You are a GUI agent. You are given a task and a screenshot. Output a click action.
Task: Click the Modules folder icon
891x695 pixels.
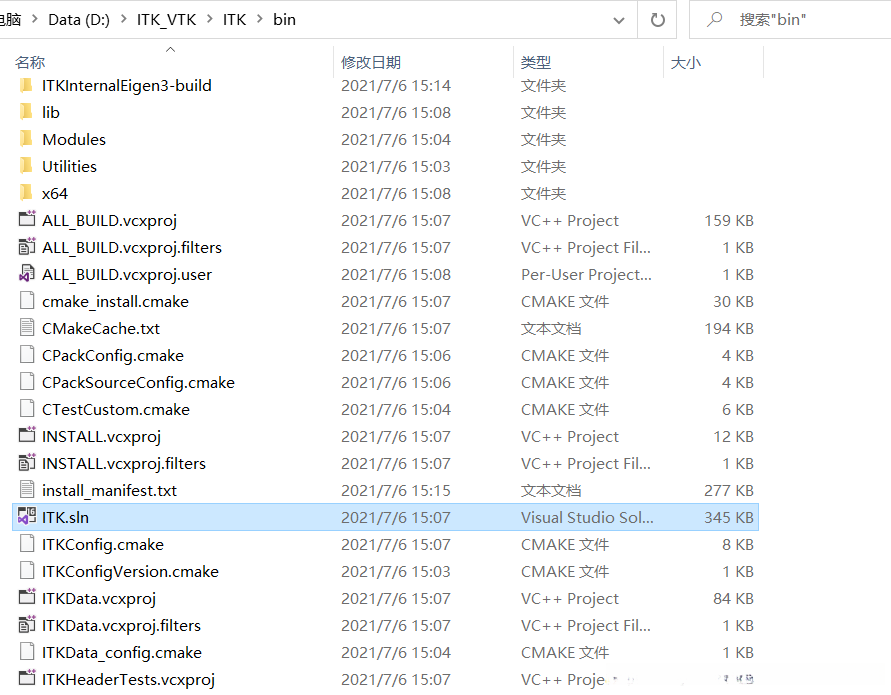[x=26, y=140]
